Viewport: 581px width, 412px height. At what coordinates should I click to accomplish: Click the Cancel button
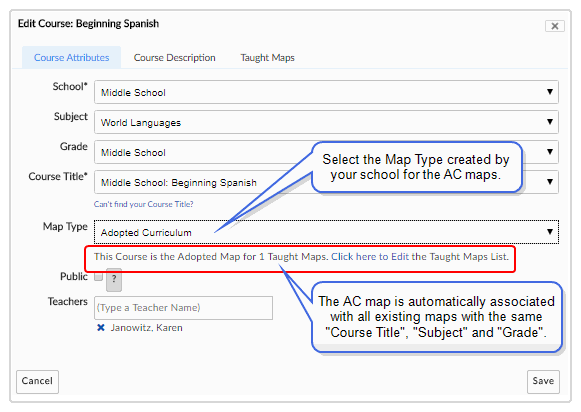point(37,381)
